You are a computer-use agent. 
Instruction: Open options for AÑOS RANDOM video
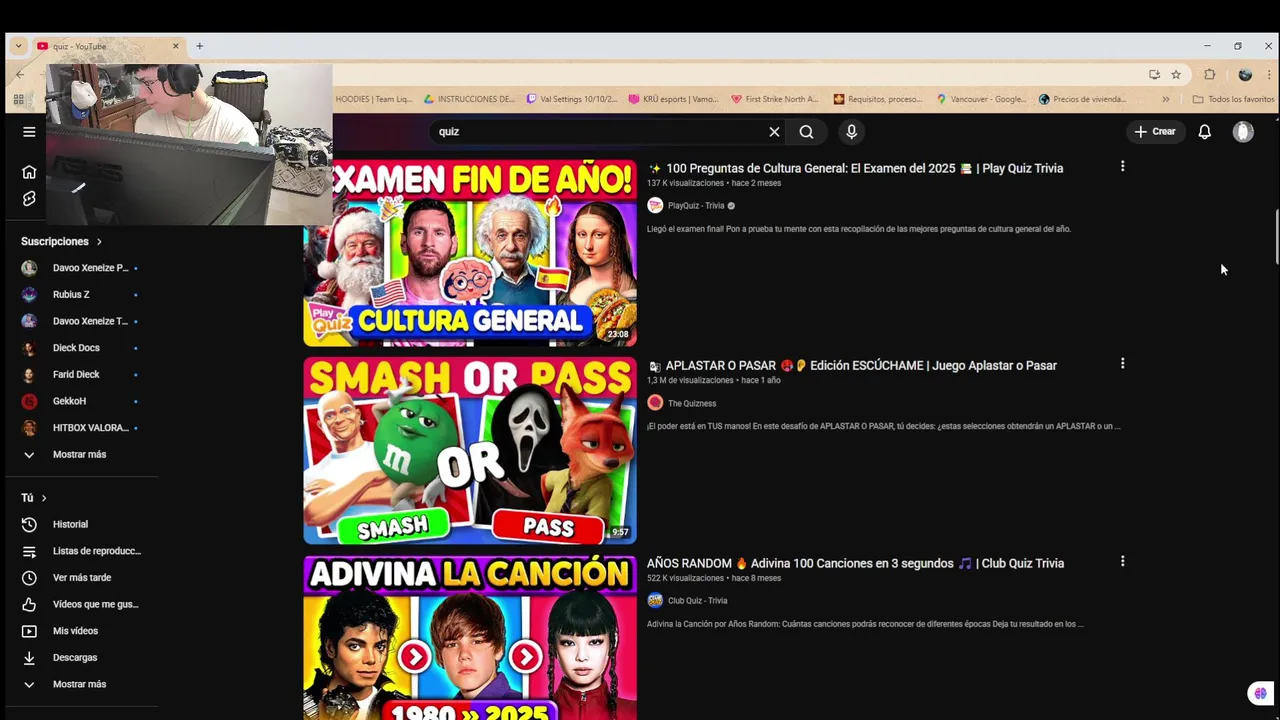tap(1122, 562)
